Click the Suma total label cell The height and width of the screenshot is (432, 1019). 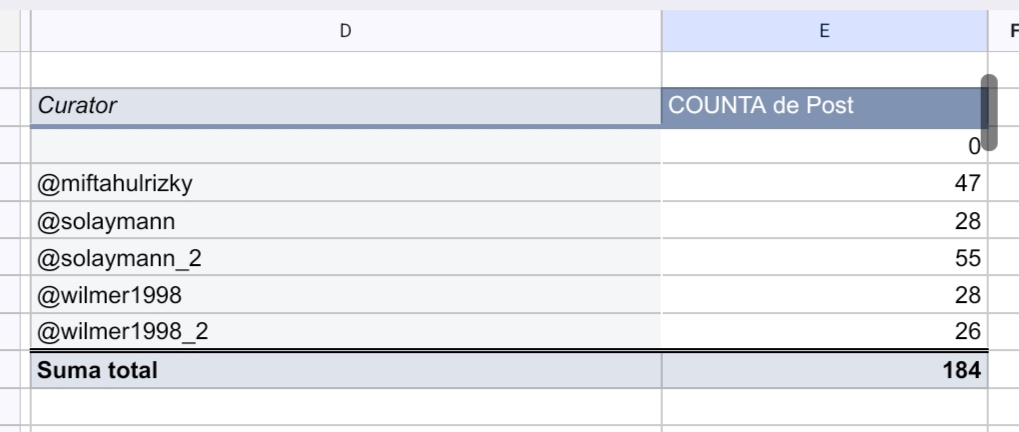click(x=346, y=370)
